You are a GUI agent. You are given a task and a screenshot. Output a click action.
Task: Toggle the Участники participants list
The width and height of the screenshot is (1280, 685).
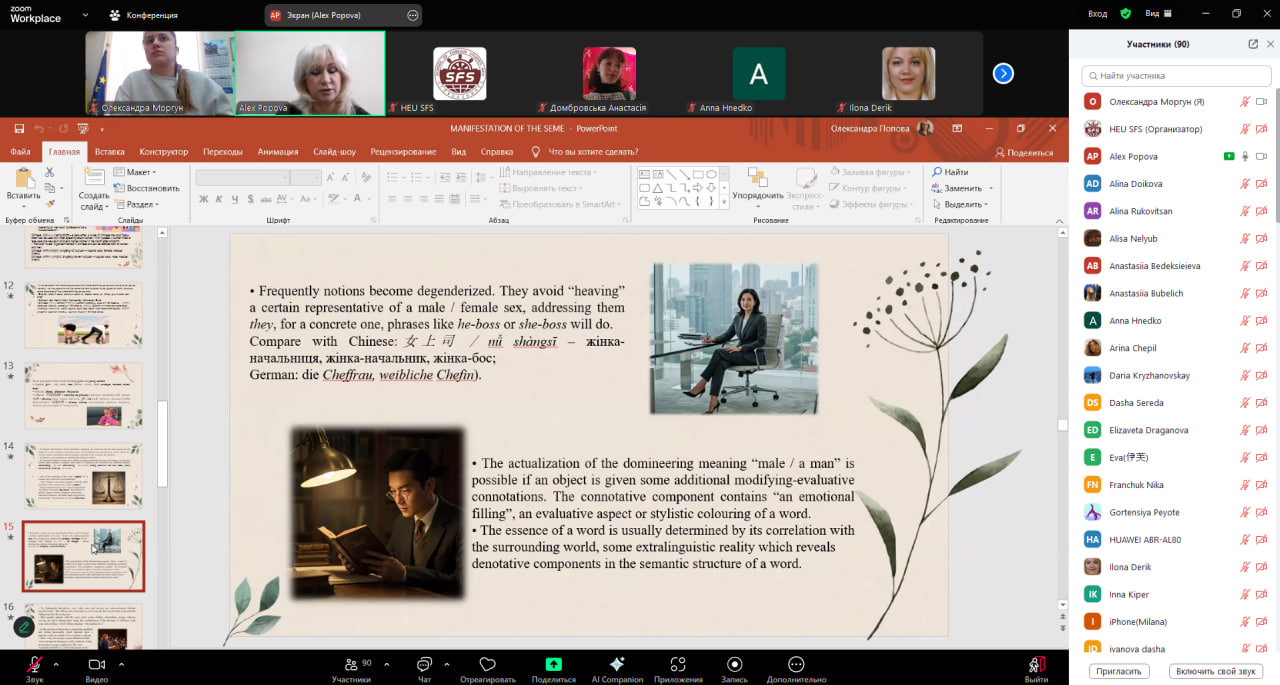point(350,665)
